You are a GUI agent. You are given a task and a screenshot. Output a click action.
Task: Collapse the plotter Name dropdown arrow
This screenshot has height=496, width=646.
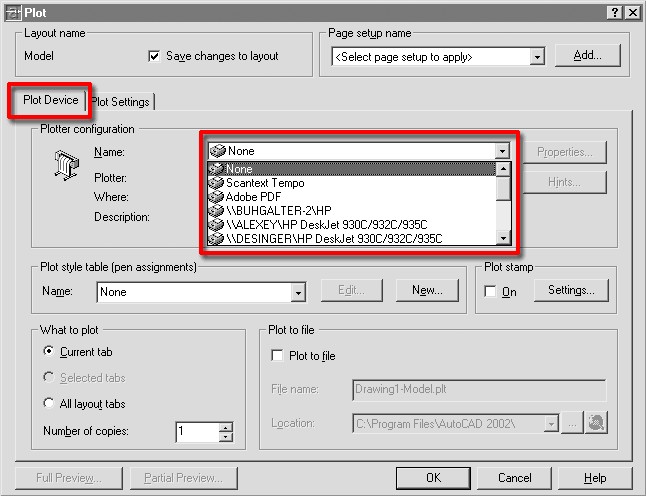coord(502,151)
